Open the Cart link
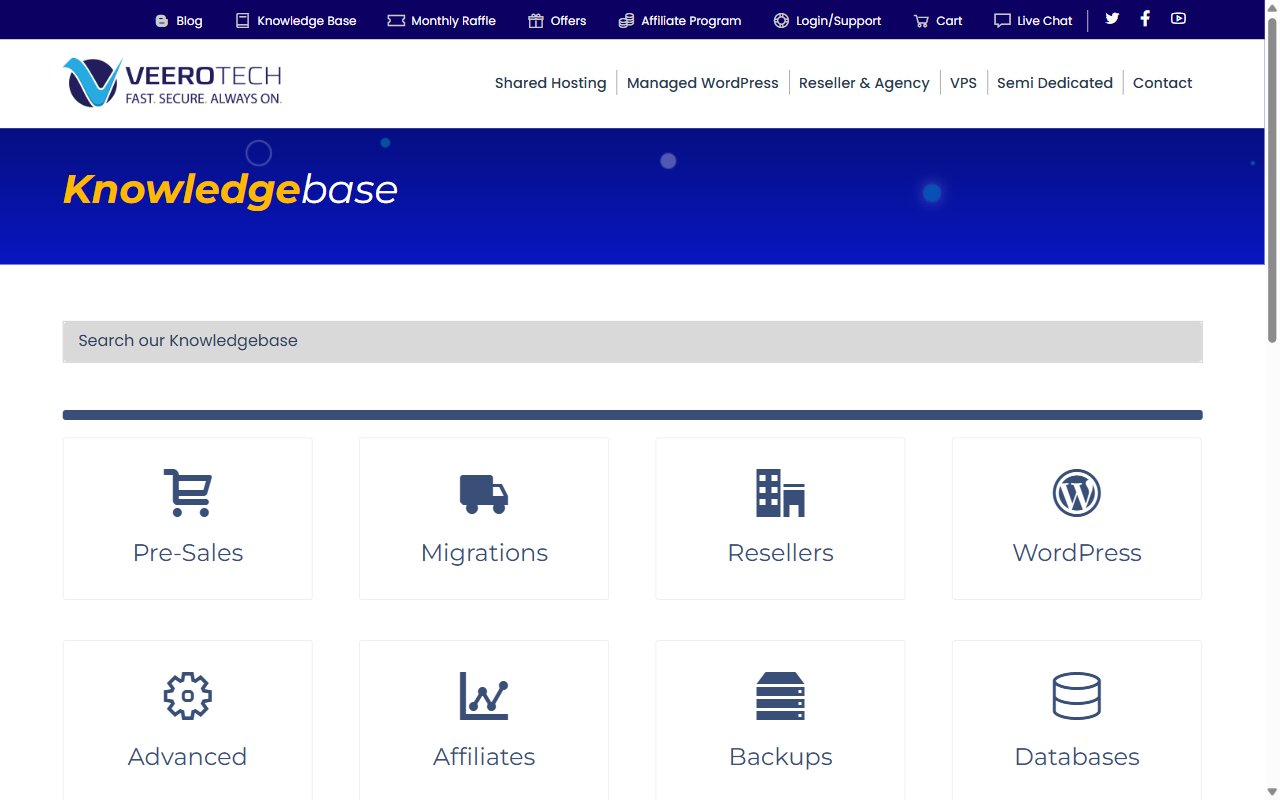Screen dimensions: 1280x800 coord(938,20)
